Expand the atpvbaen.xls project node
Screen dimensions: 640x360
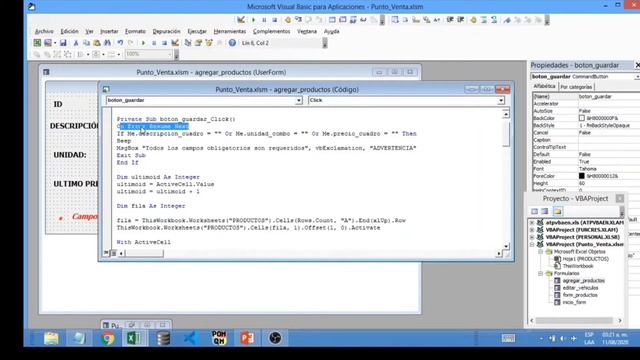[x=532, y=223]
